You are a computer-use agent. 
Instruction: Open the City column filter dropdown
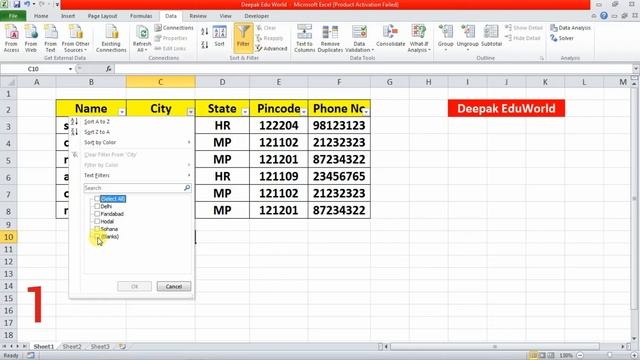point(191,112)
